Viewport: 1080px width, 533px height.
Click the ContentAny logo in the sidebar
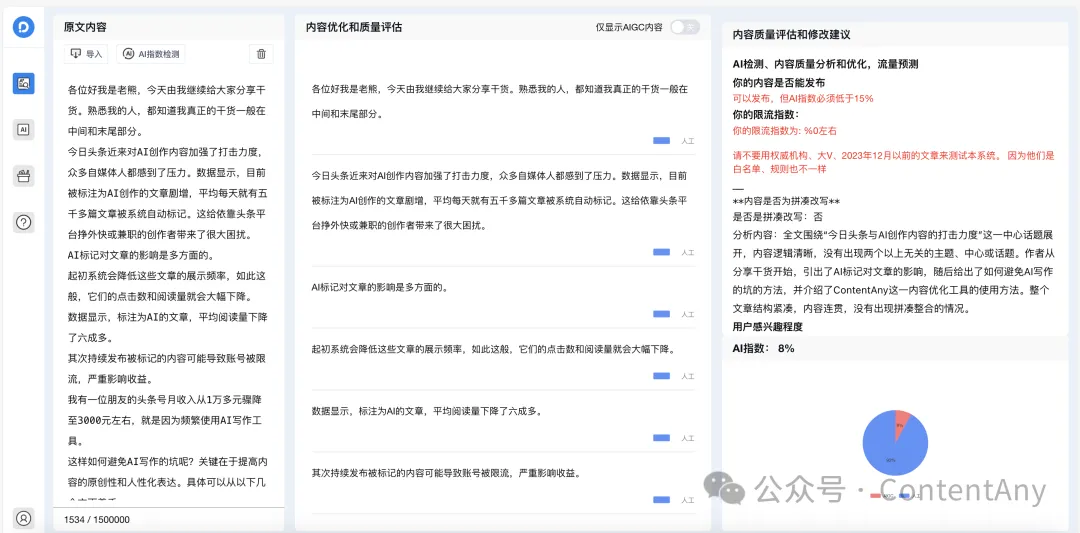24,28
